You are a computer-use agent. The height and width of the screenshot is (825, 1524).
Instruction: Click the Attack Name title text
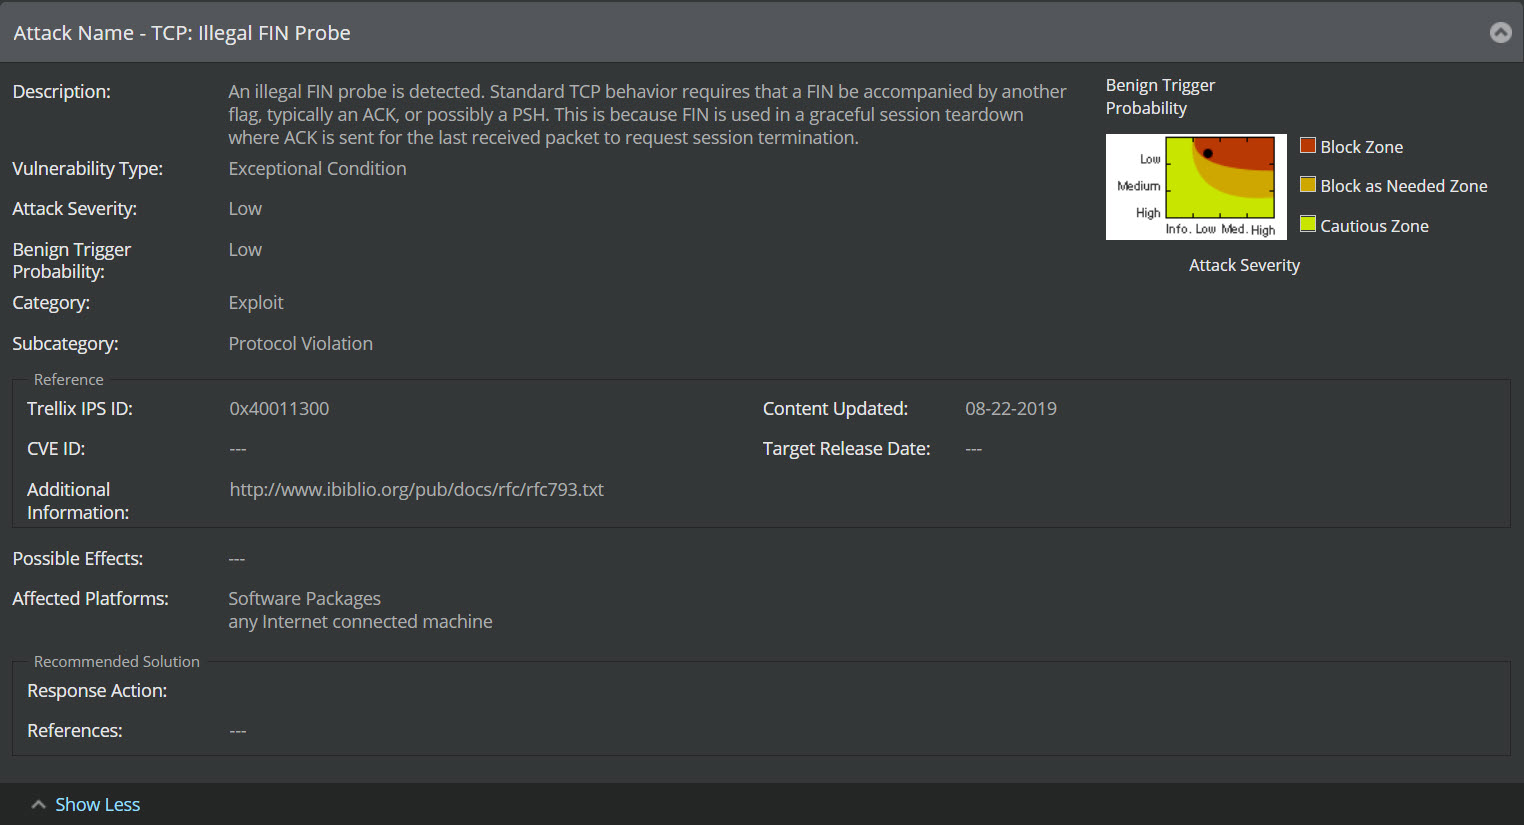tap(182, 33)
